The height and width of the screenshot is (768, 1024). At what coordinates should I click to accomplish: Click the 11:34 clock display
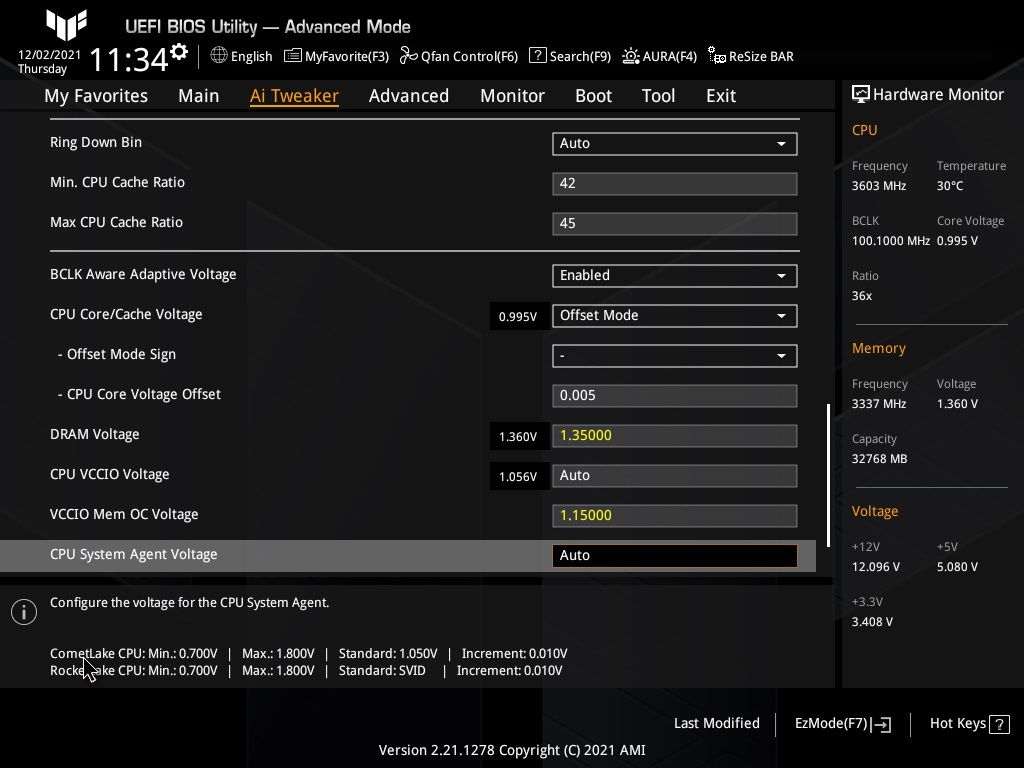(x=129, y=59)
